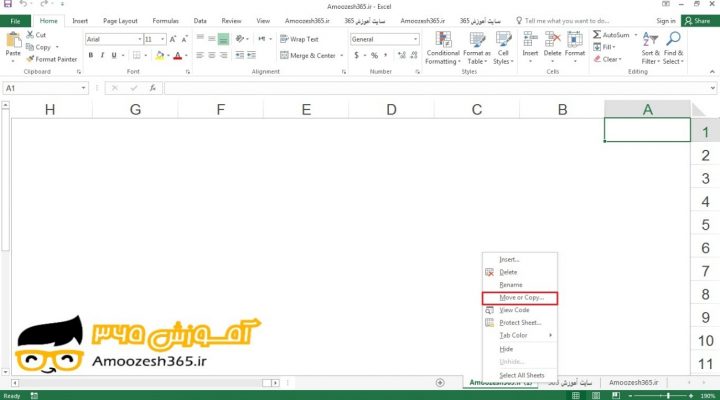The image size is (720, 400).
Task: Open the General number format dropdown
Action: [x=415, y=39]
